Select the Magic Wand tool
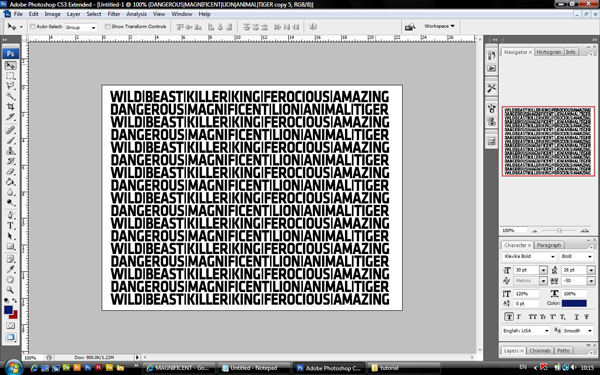This screenshot has width=600, height=375. click(x=10, y=96)
